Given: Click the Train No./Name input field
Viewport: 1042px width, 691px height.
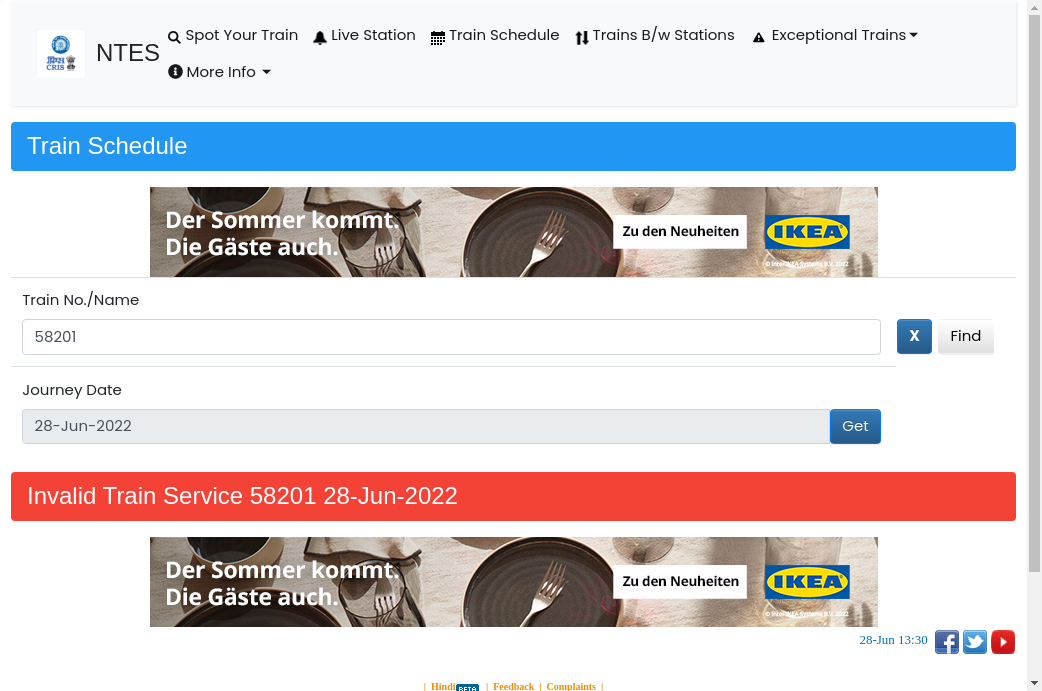Looking at the screenshot, I should pyautogui.click(x=451, y=337).
